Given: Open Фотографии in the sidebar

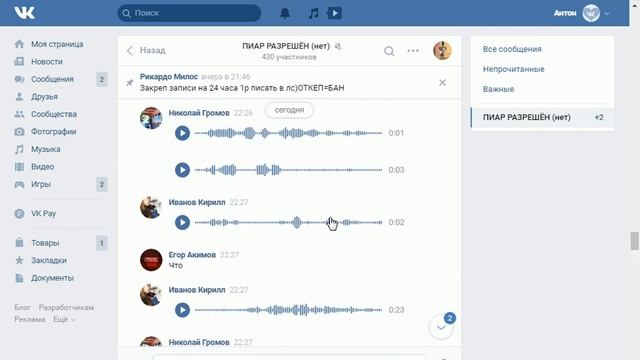Looking at the screenshot, I should 53,132.
